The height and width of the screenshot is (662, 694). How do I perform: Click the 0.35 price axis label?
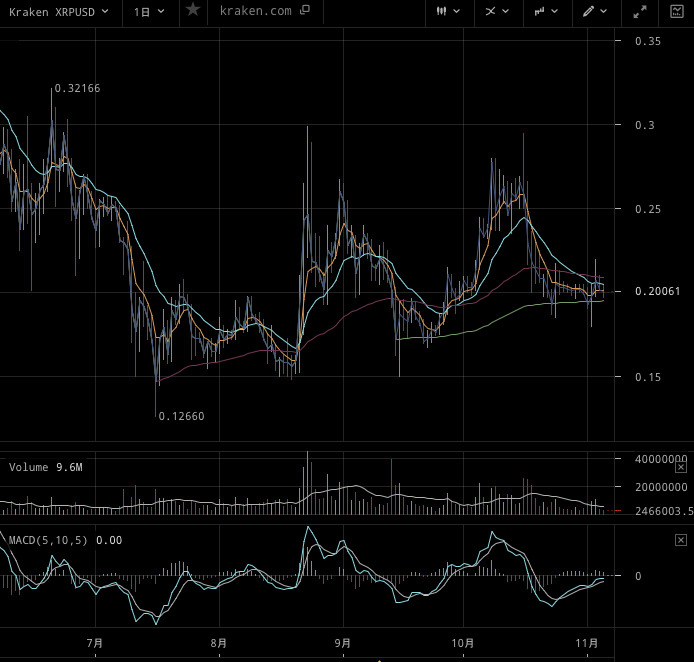[x=648, y=41]
